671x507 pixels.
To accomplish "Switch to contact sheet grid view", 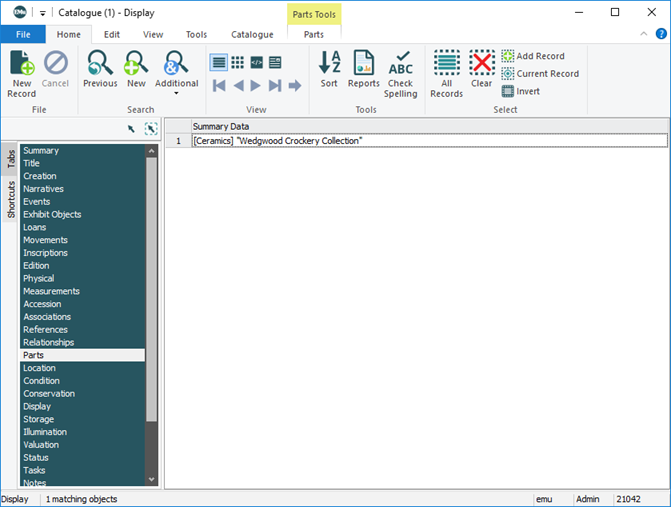I will pos(238,62).
